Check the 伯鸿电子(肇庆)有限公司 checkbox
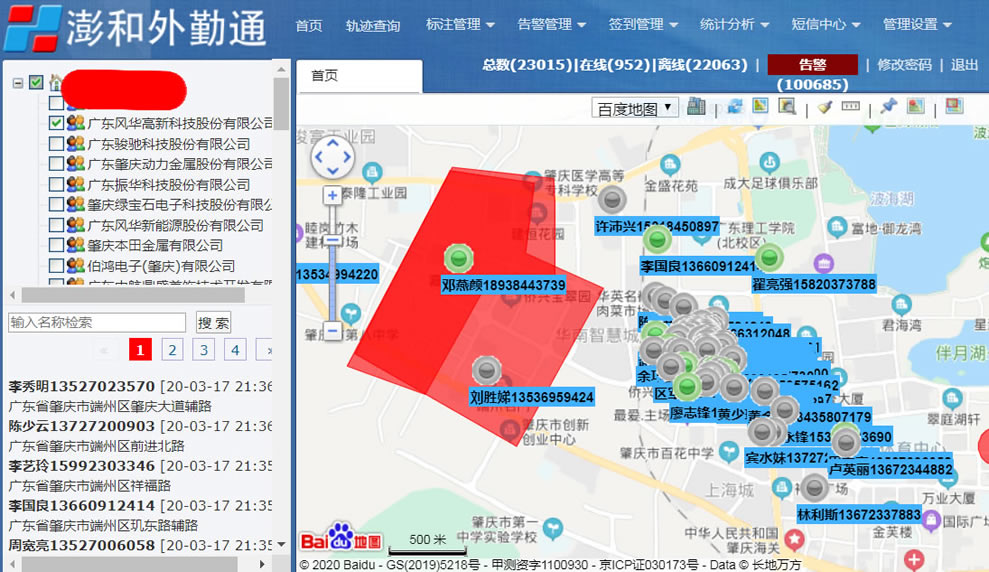 (56, 266)
